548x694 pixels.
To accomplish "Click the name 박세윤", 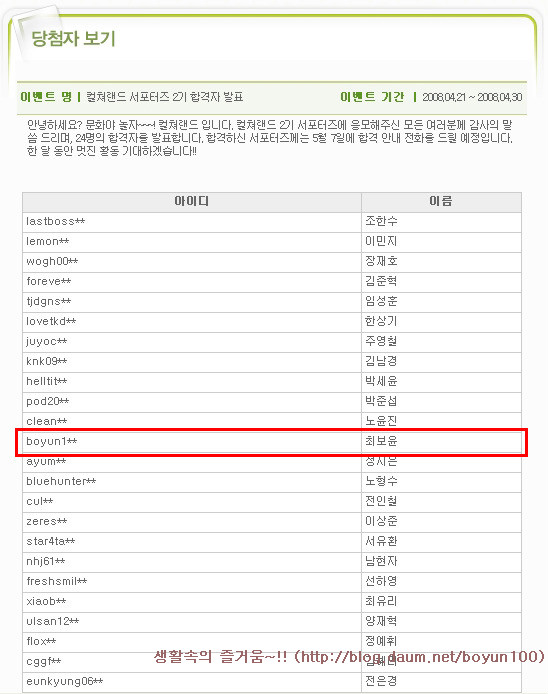I will click(381, 381).
